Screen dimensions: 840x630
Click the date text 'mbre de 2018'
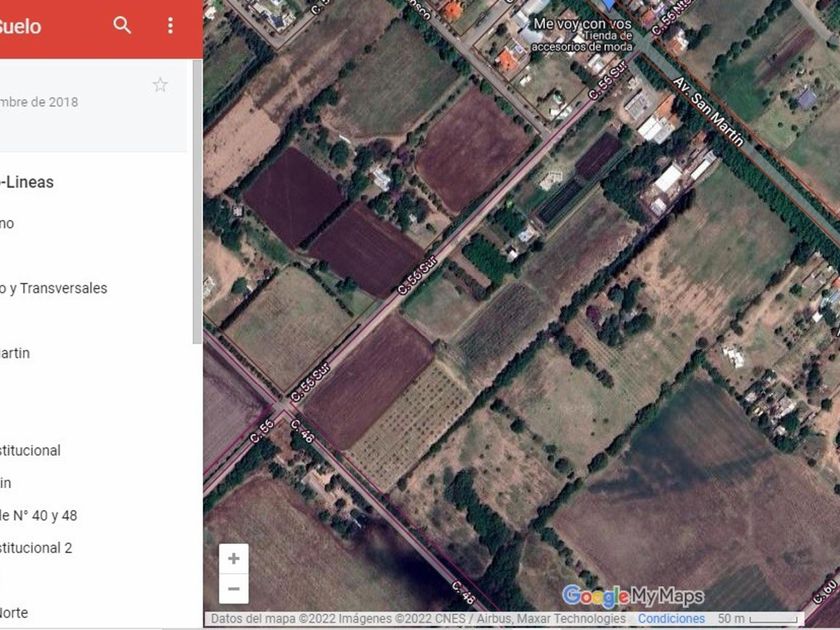pyautogui.click(x=39, y=102)
